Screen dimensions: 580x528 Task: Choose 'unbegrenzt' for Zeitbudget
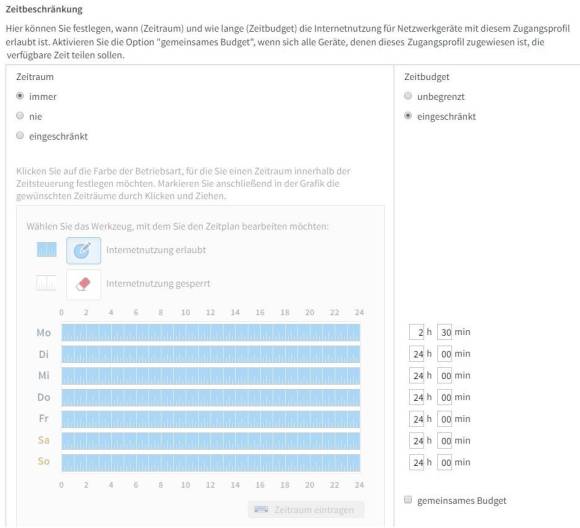(x=408, y=96)
